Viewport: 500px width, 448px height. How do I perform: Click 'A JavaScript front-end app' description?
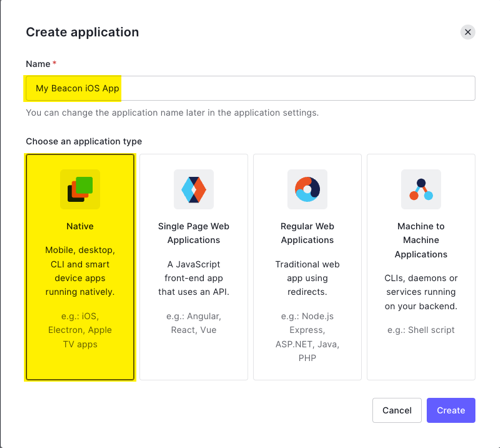194,278
